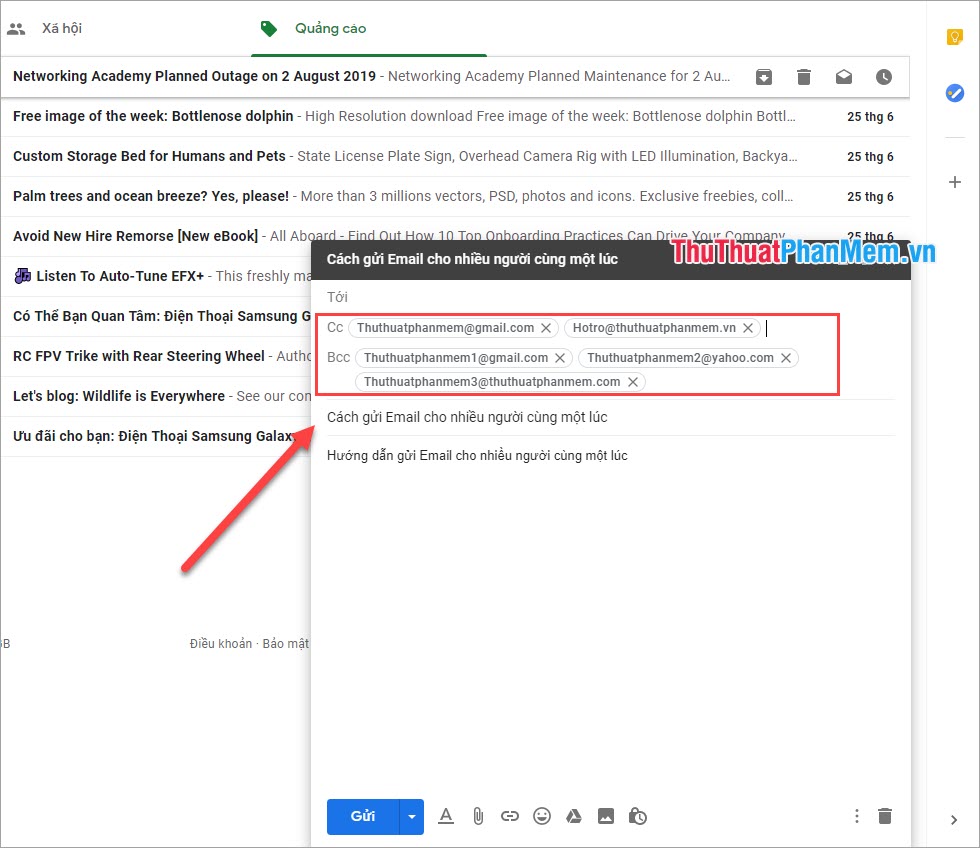Viewport: 980px width, 848px height.
Task: Insert files using Google Drive
Action: tap(574, 816)
